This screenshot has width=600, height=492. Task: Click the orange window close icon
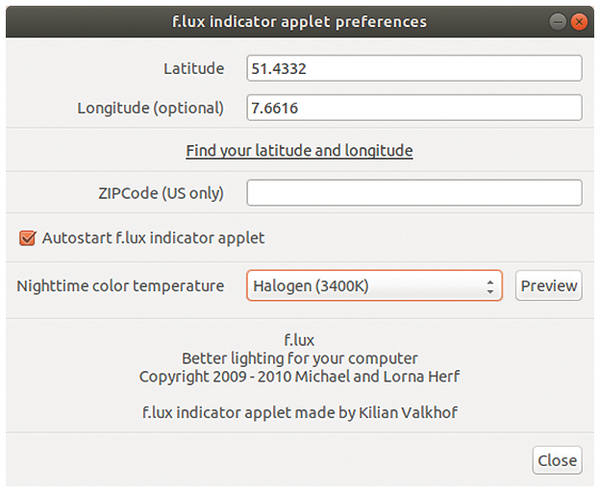point(579,22)
